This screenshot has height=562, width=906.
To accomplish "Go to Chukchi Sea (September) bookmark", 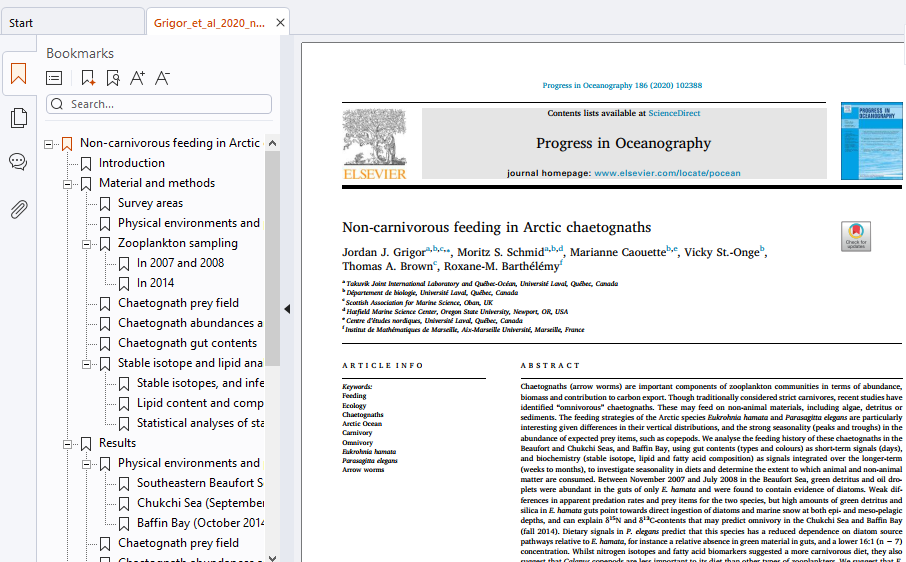I will [x=200, y=503].
